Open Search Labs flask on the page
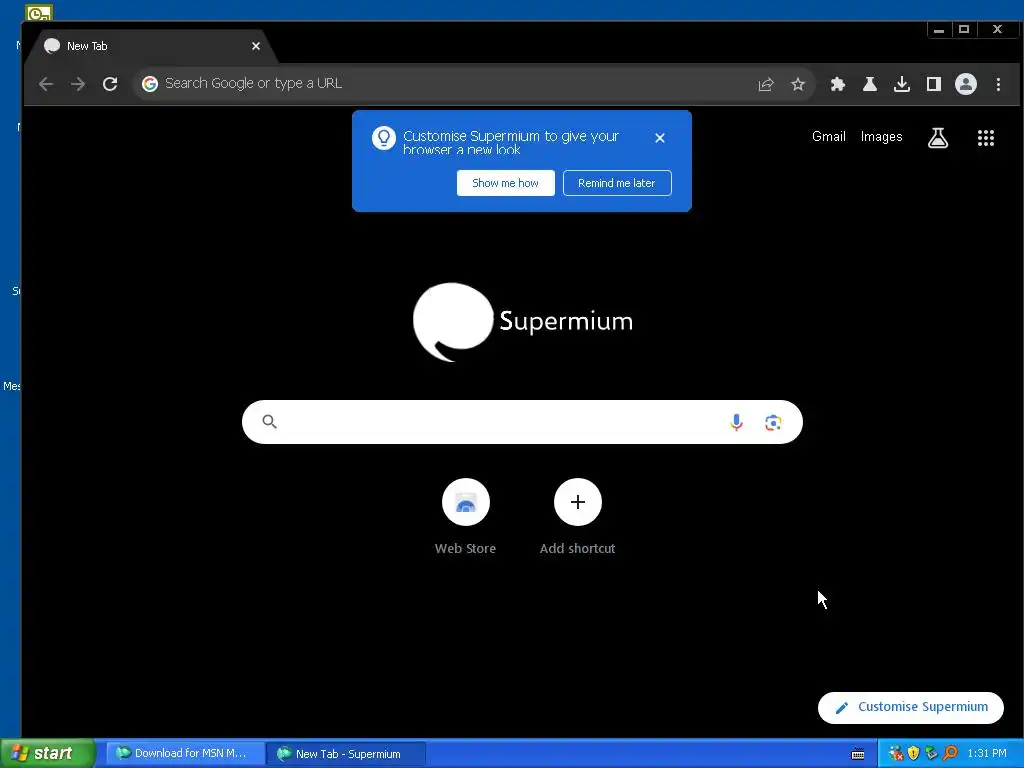The width and height of the screenshot is (1024, 768). click(938, 138)
